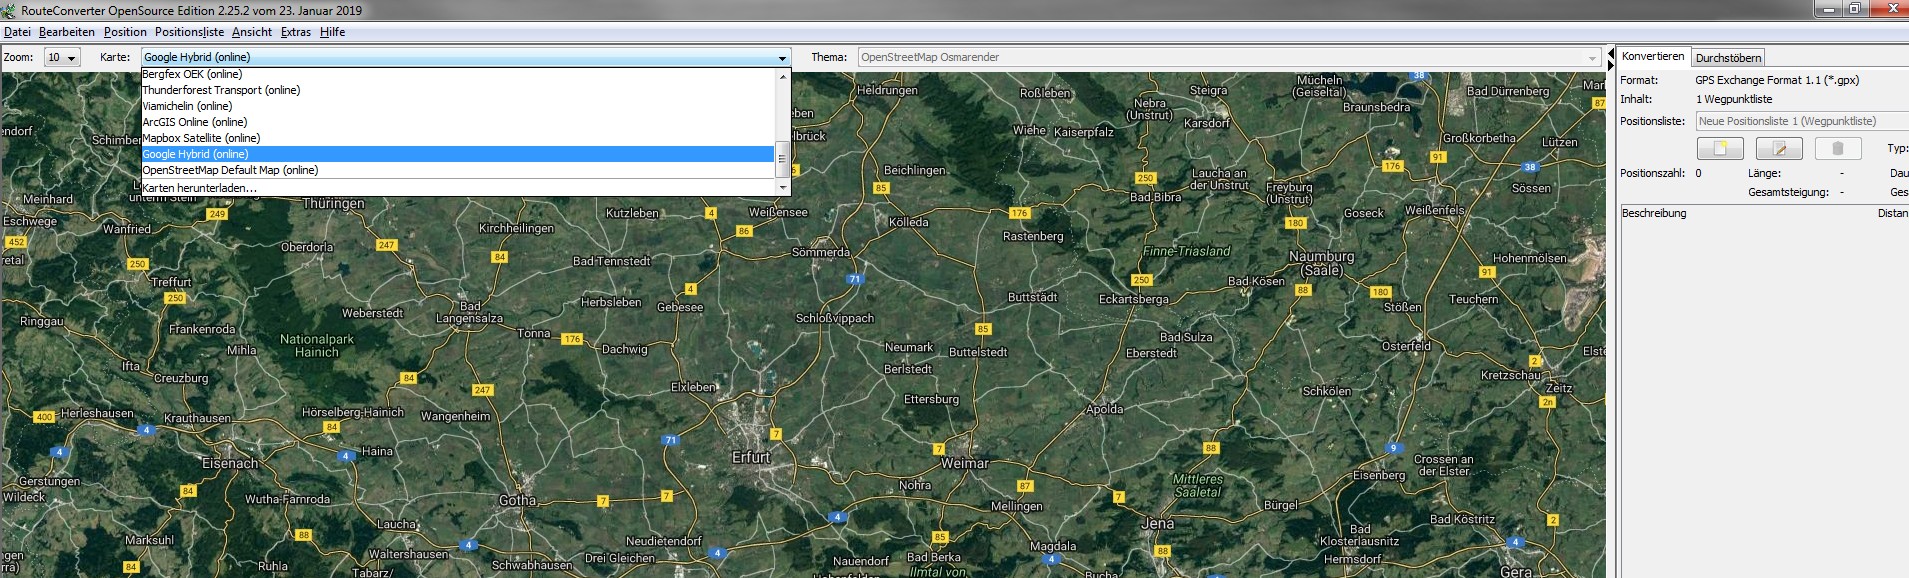Open the Bearbeiten menu
1909x578 pixels.
click(67, 32)
